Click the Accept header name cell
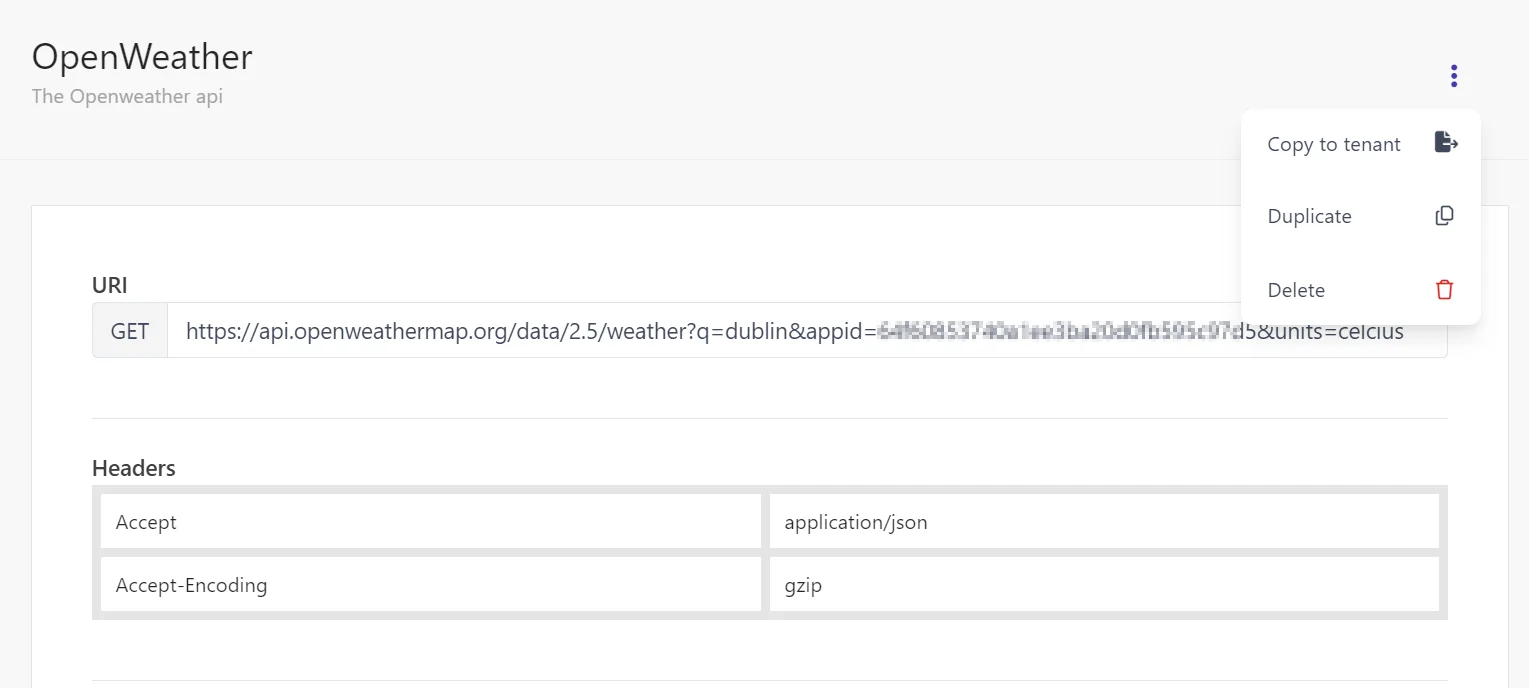Screen dimensions: 1529x688 431,522
